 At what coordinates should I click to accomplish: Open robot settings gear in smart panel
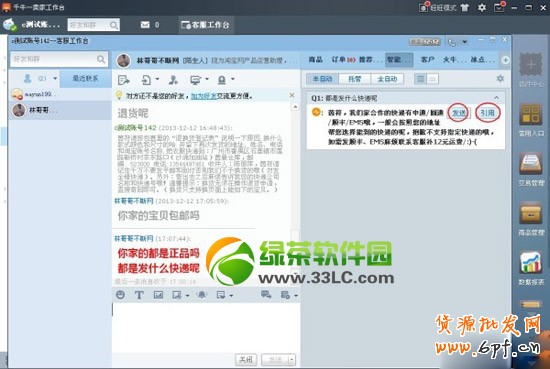(x=500, y=79)
